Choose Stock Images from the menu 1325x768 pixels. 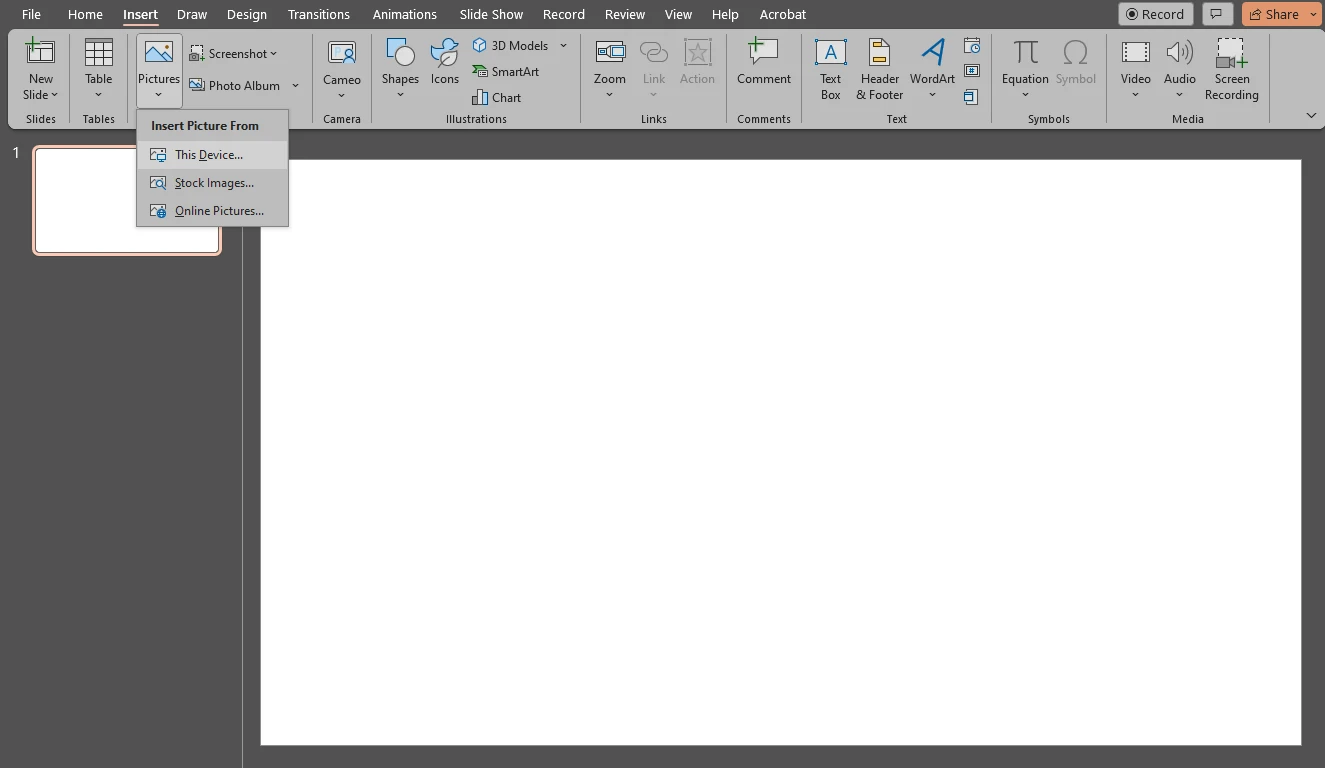[212, 182]
